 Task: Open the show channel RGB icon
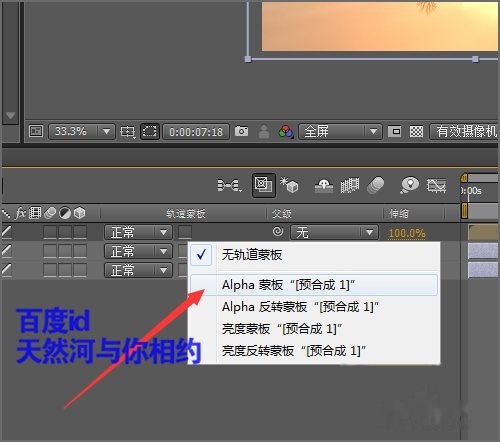286,132
